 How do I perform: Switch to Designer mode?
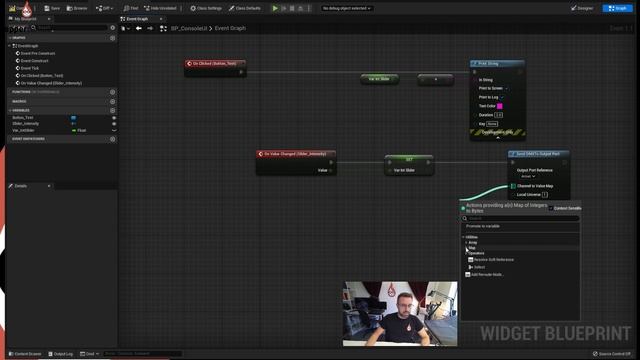[x=582, y=8]
